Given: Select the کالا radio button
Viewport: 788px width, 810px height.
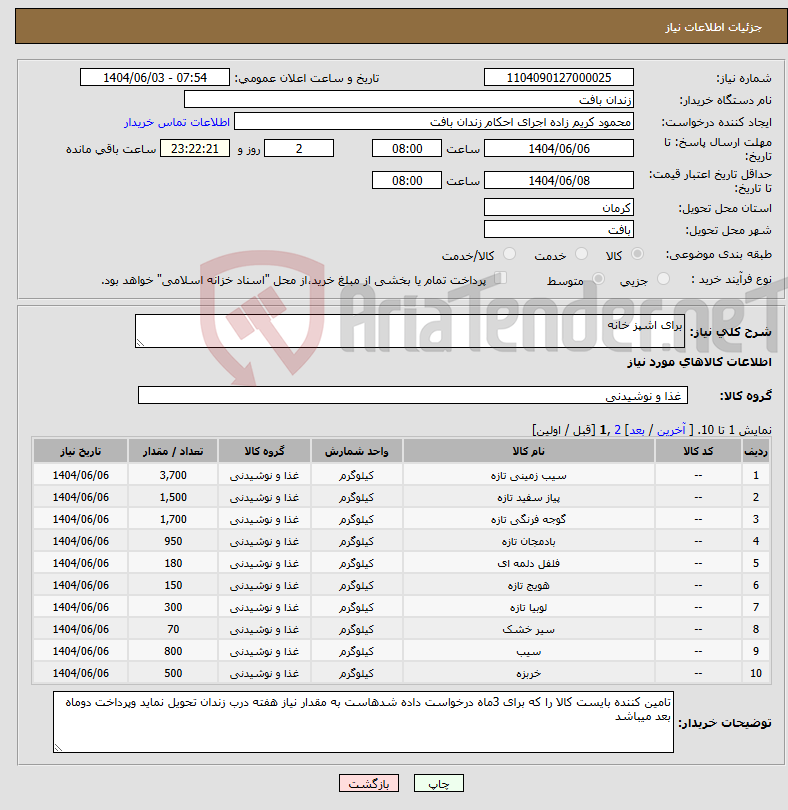Looking at the screenshot, I should 637,254.
